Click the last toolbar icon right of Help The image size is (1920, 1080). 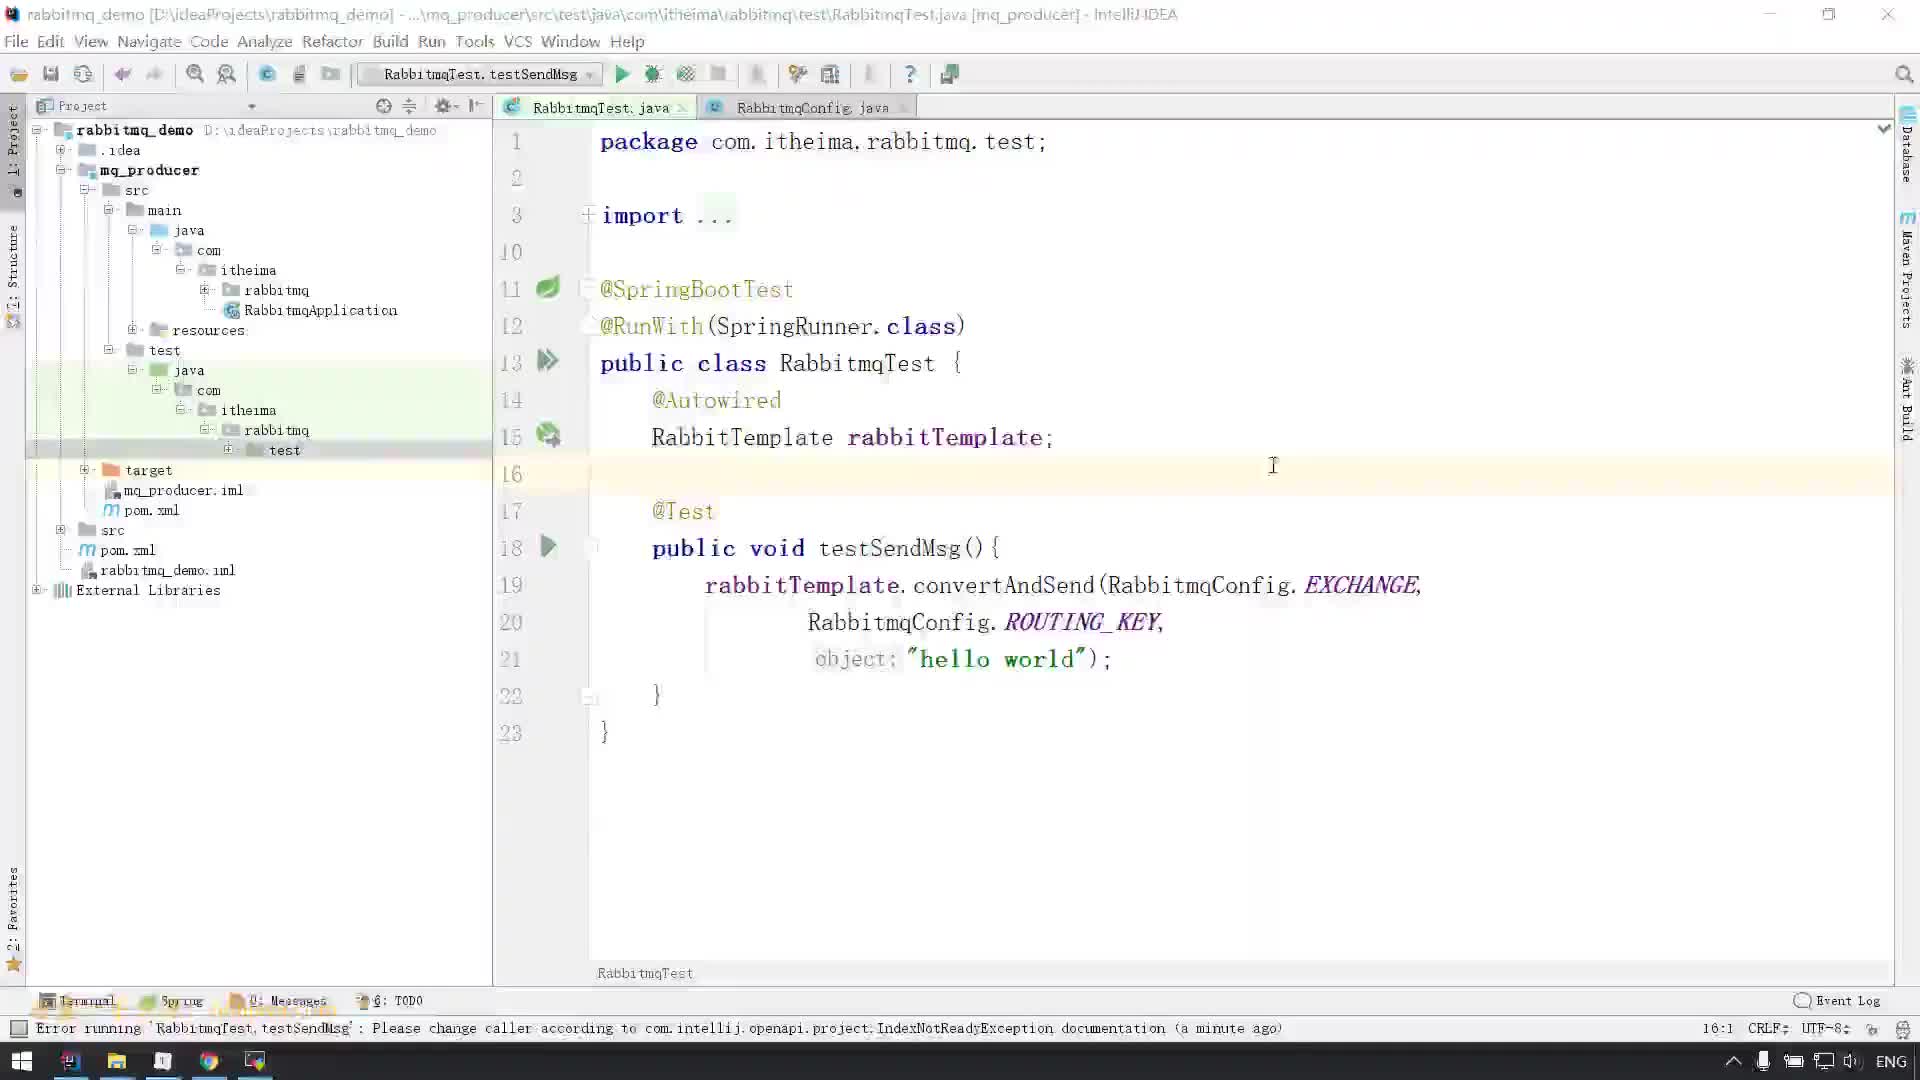pyautogui.click(x=949, y=74)
